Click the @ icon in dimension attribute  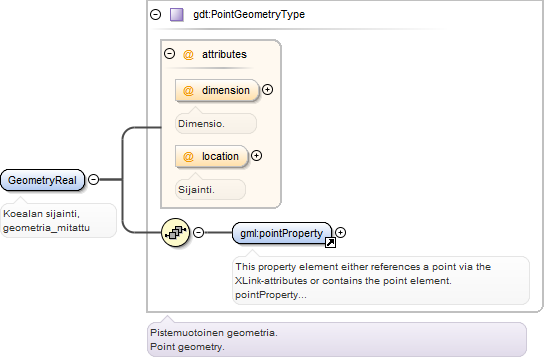188,91
